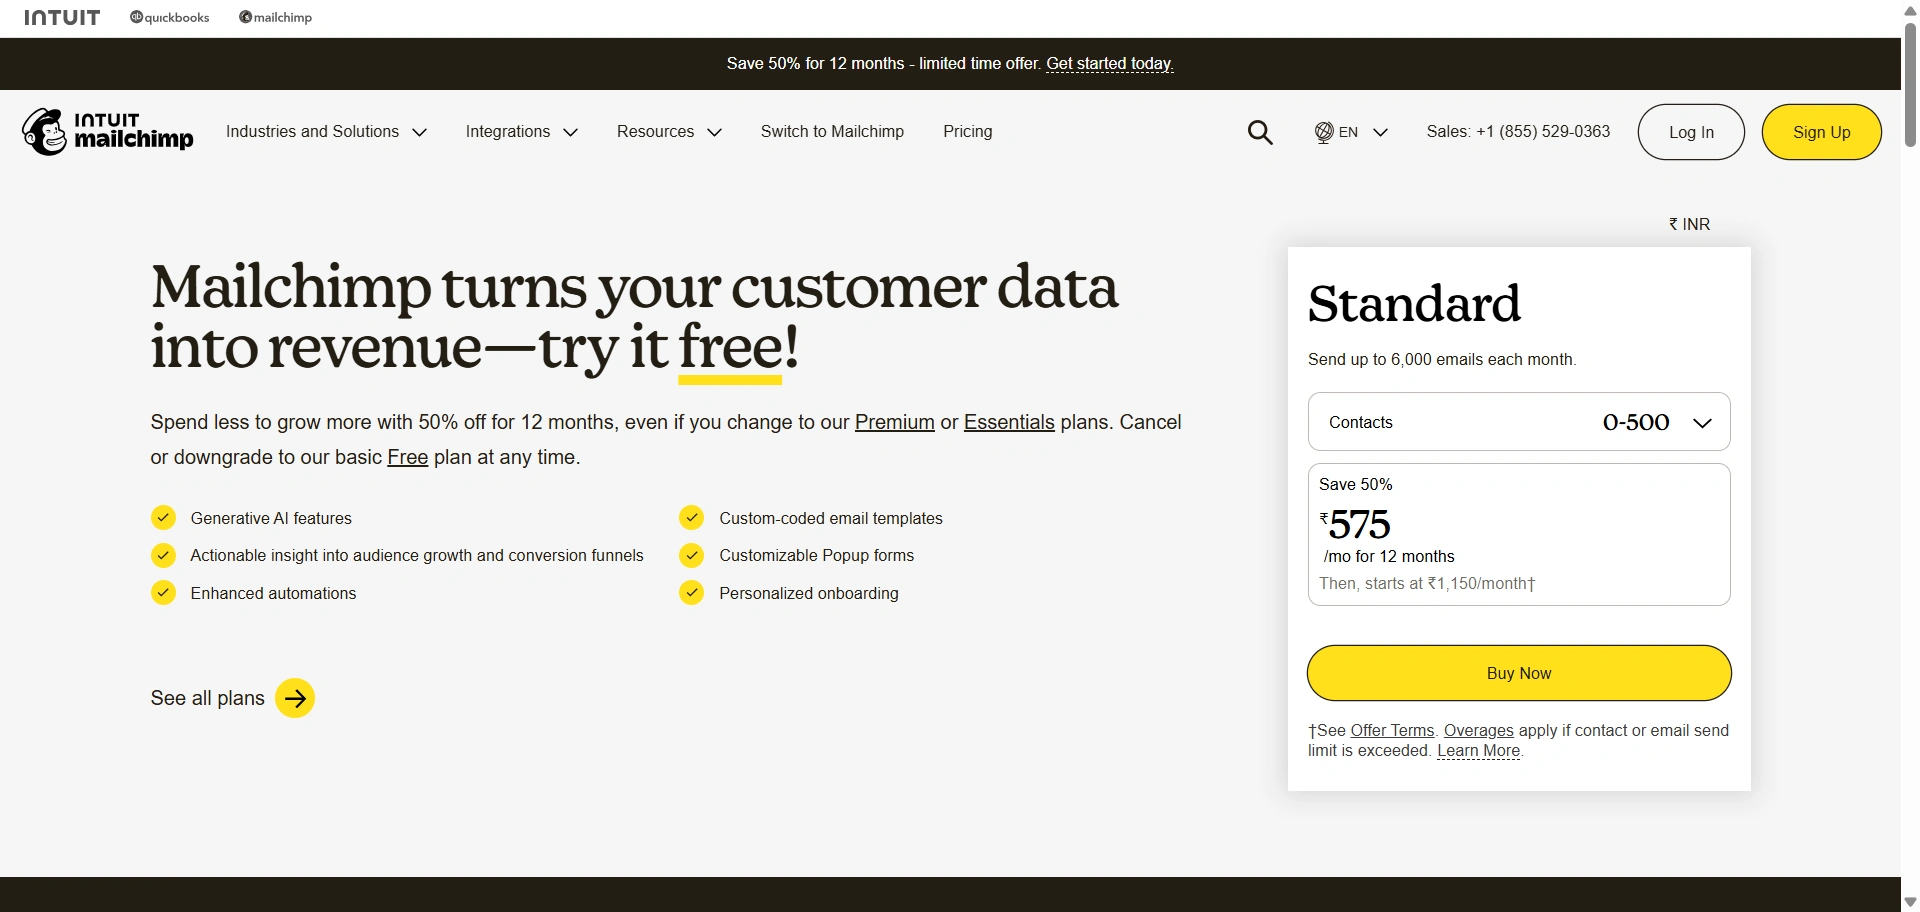
Task: Open the search magnifier icon
Action: point(1260,132)
